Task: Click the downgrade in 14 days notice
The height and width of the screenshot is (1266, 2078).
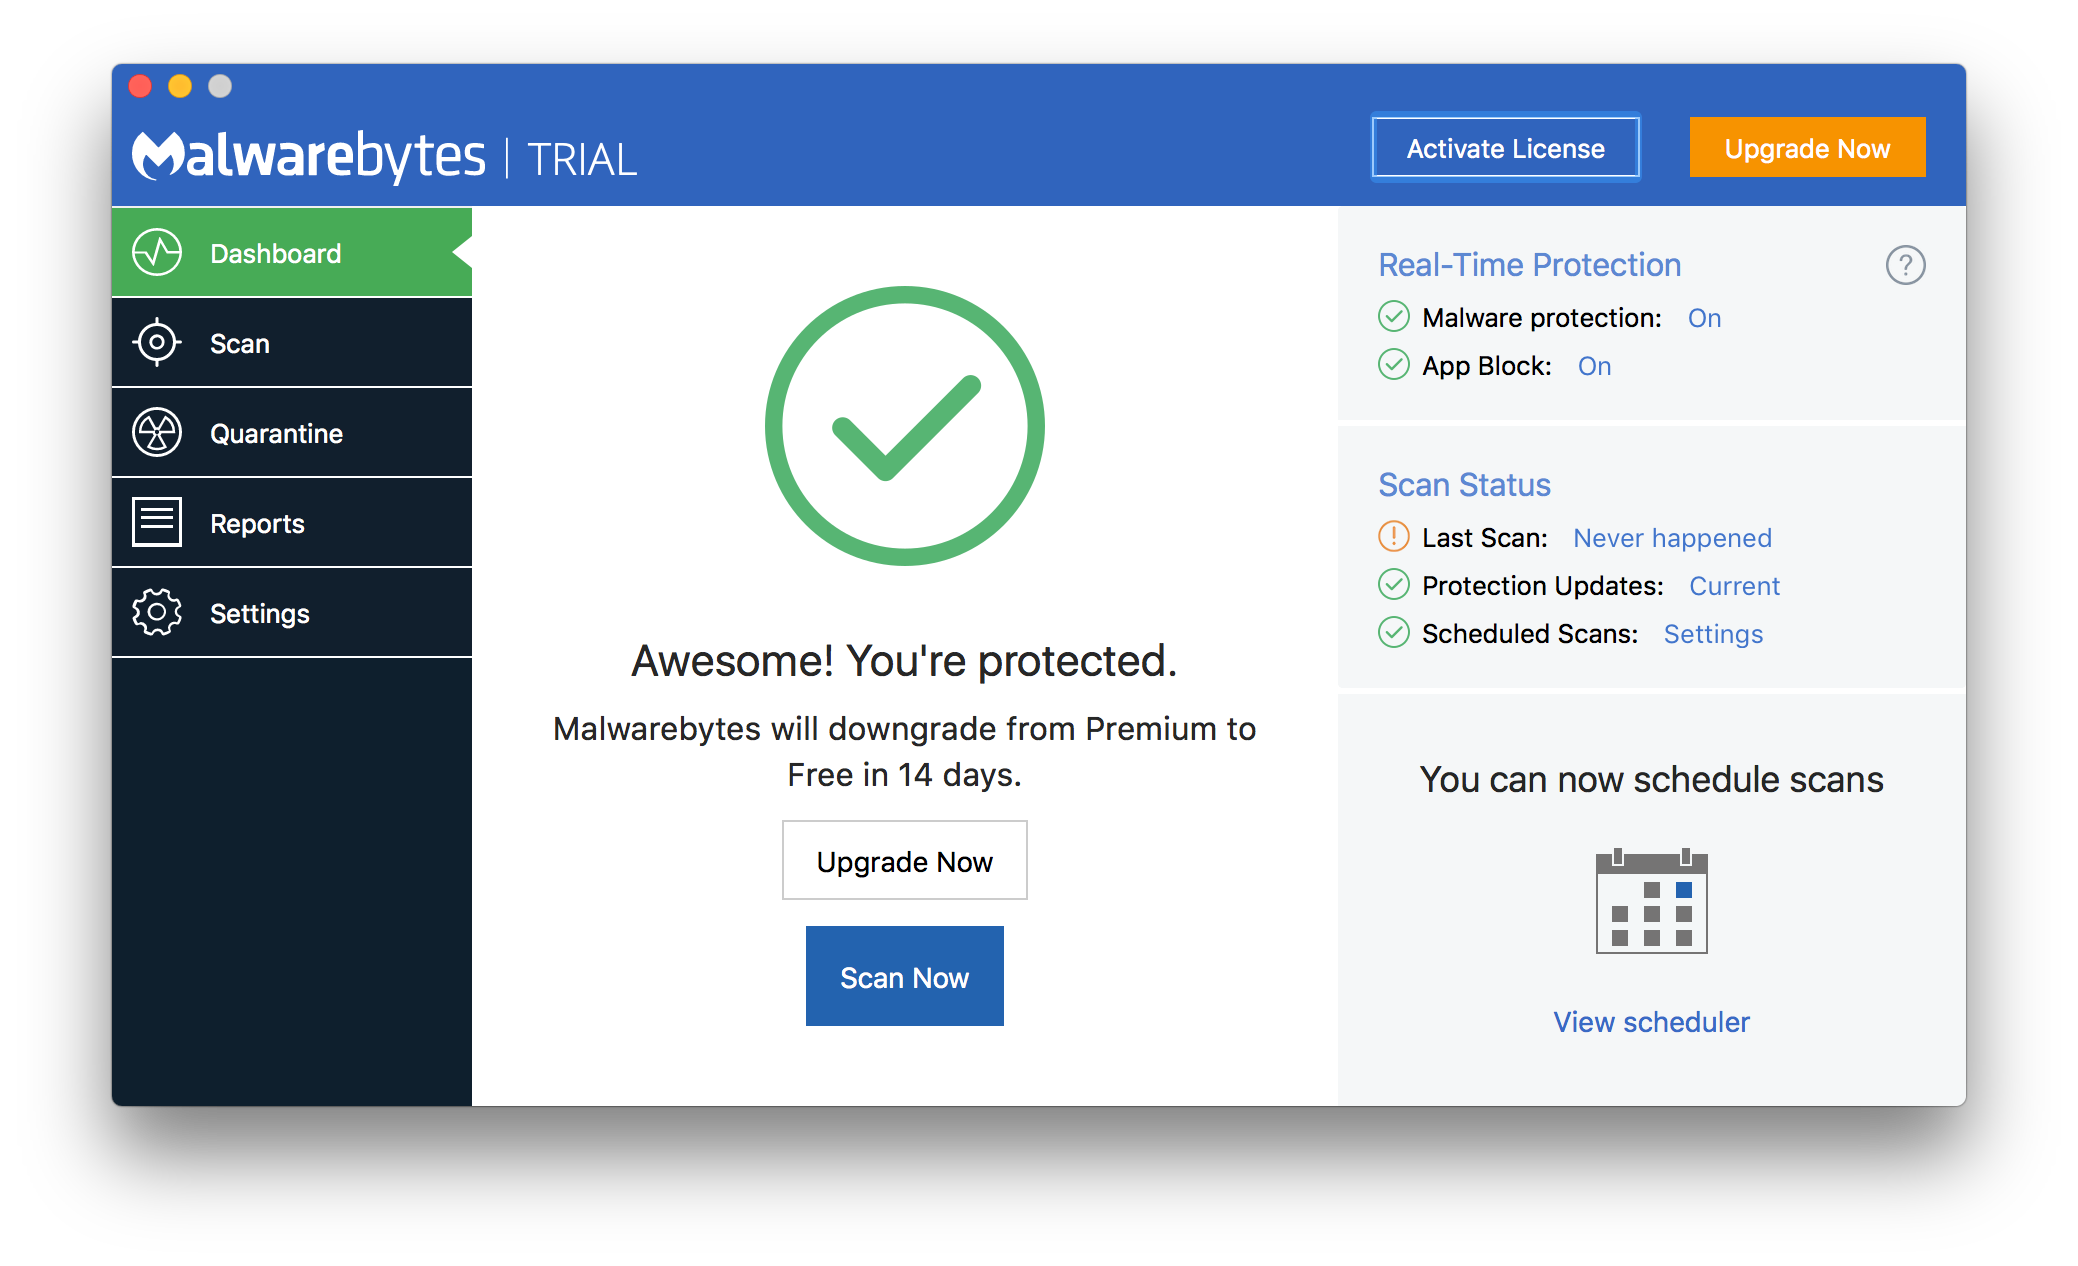Action: [x=904, y=751]
